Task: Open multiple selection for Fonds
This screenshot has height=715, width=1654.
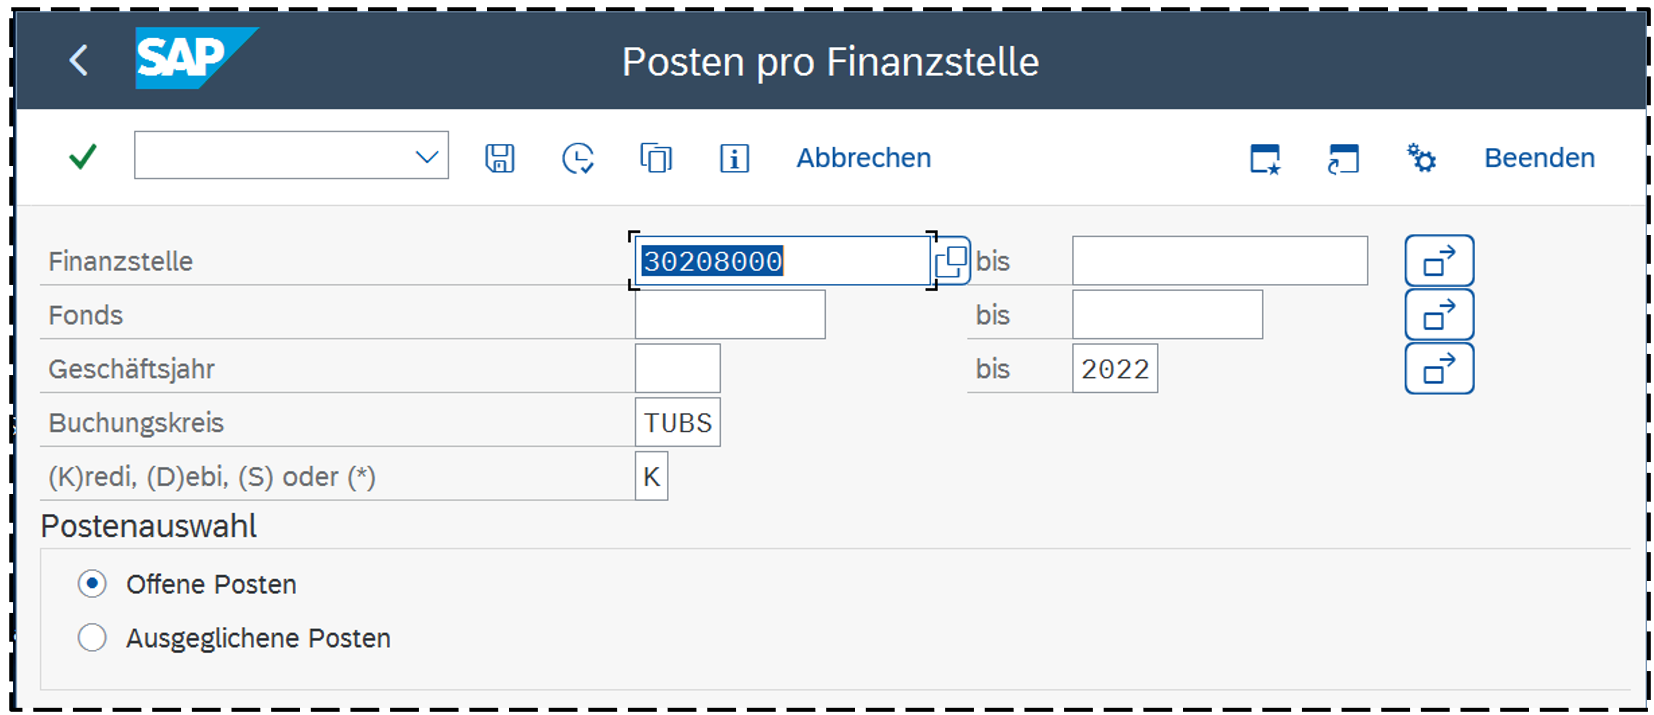Action: click(1439, 315)
